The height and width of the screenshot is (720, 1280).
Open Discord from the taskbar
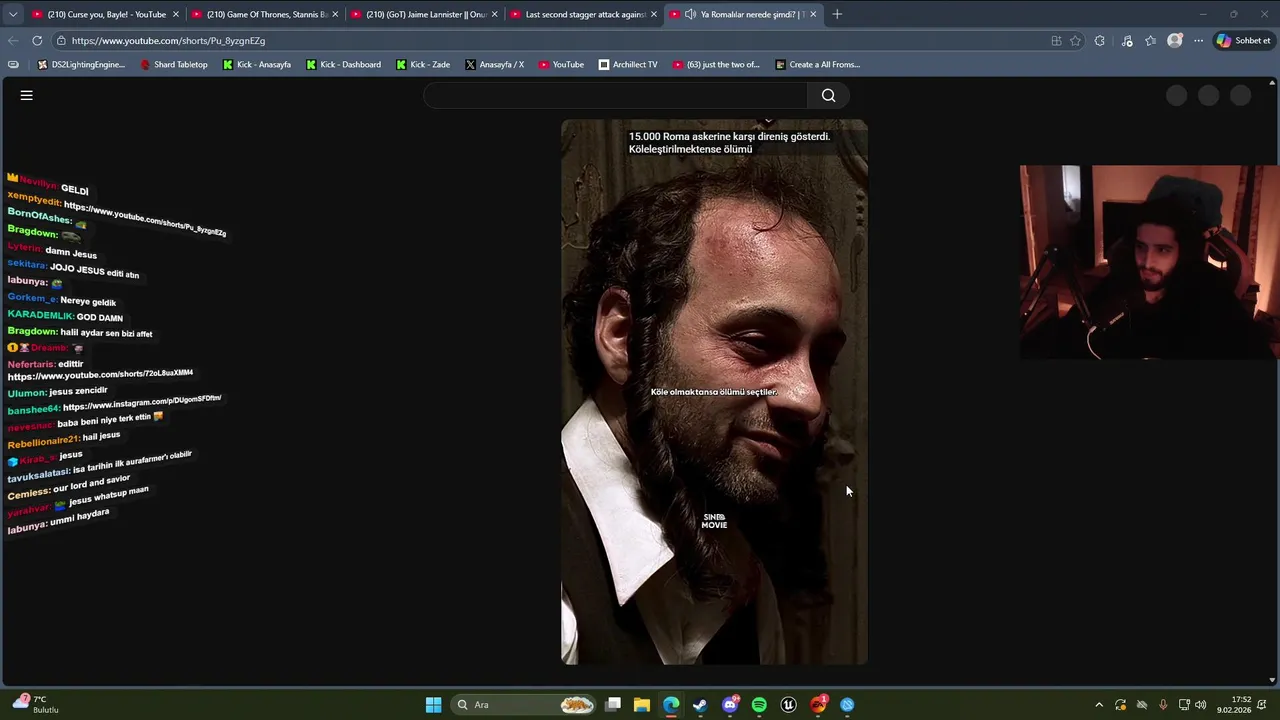click(x=730, y=705)
